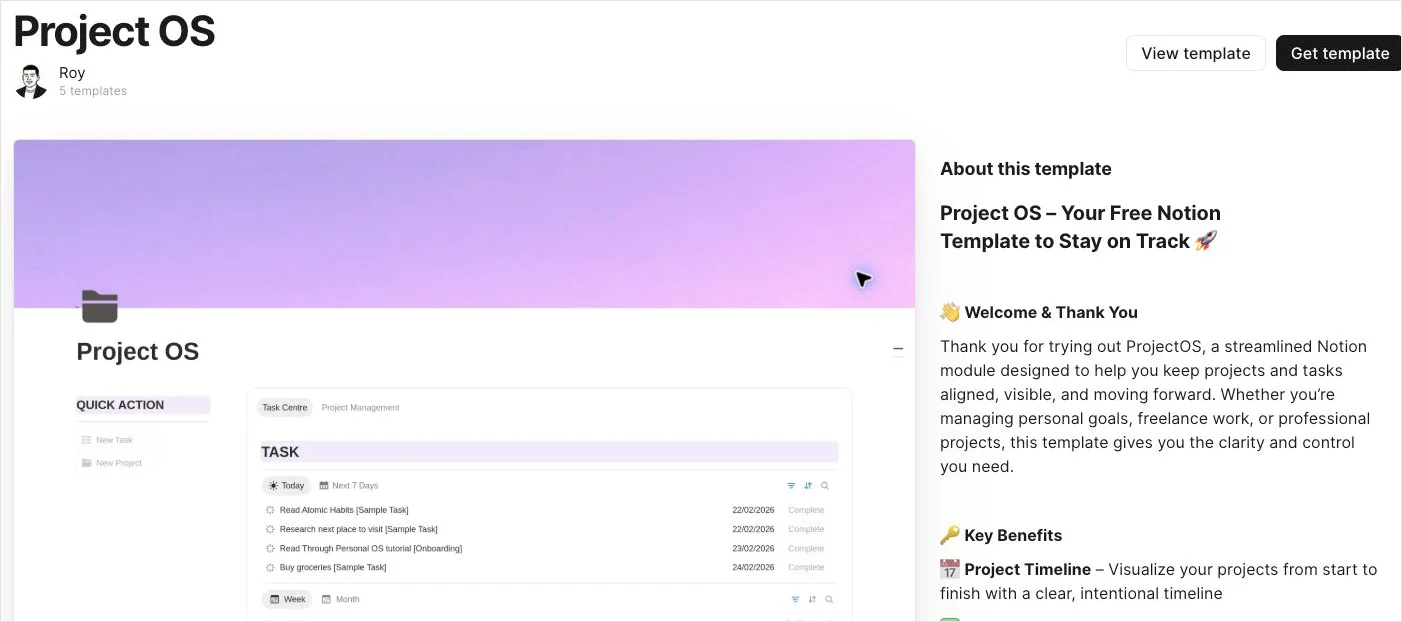Click the 5 templates link under Roy

pos(93,91)
